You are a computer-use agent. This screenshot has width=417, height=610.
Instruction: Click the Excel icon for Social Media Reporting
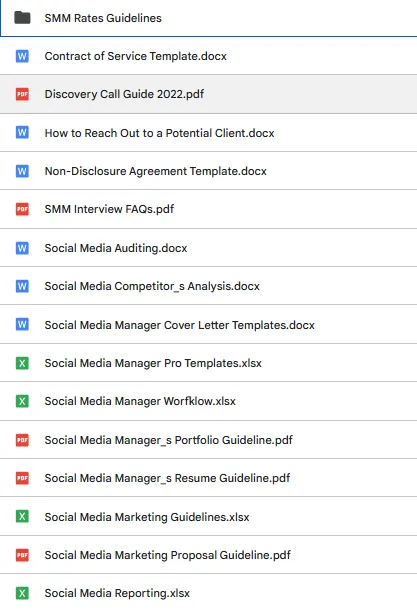point(22,593)
